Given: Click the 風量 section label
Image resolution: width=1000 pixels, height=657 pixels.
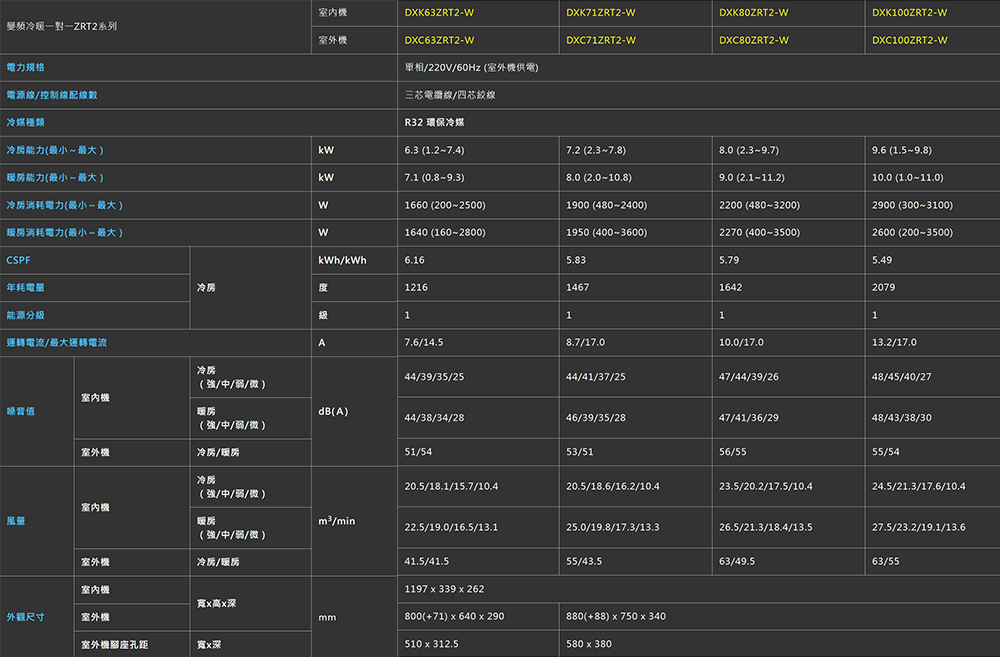Looking at the screenshot, I should click(x=16, y=521).
